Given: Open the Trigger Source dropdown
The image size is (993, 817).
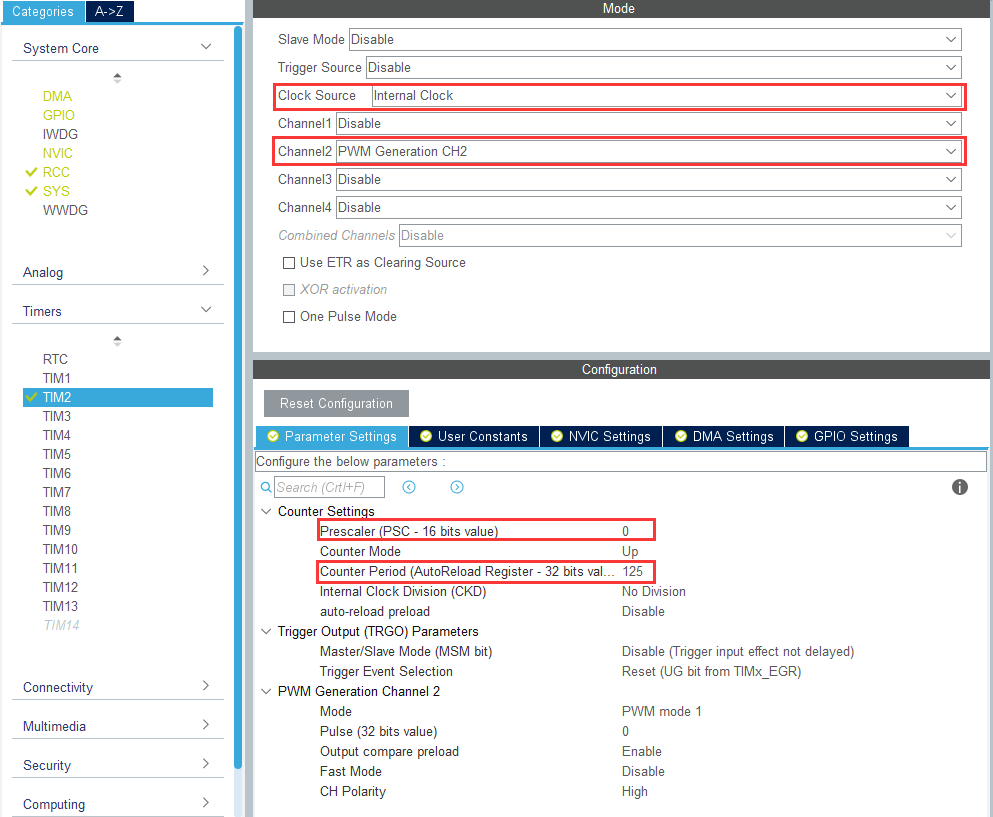Looking at the screenshot, I should click(x=664, y=67).
